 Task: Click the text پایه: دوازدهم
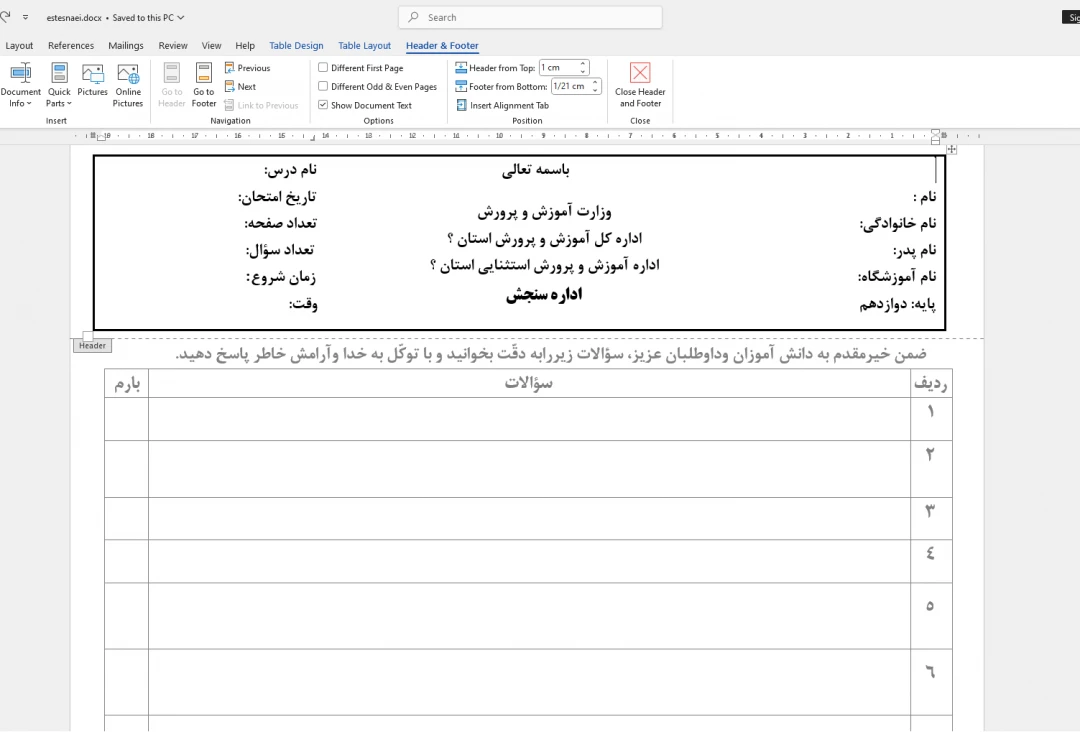coord(897,304)
